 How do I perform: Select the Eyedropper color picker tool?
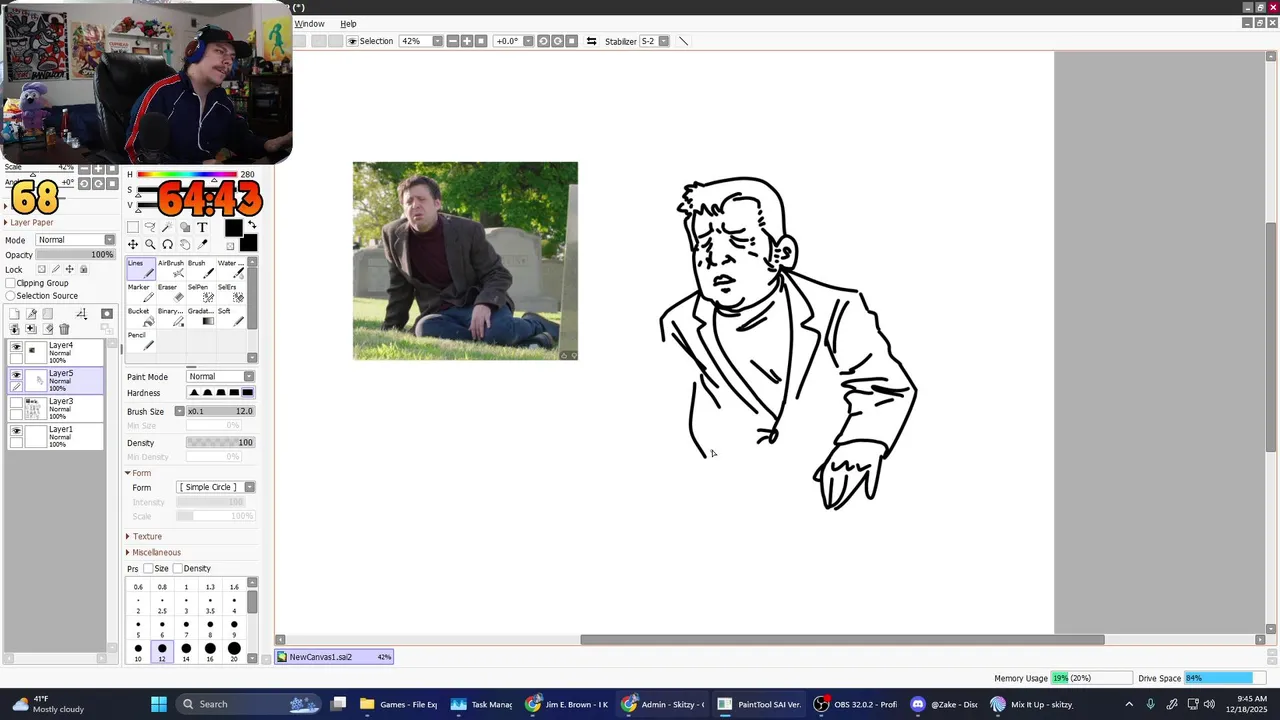(x=202, y=244)
